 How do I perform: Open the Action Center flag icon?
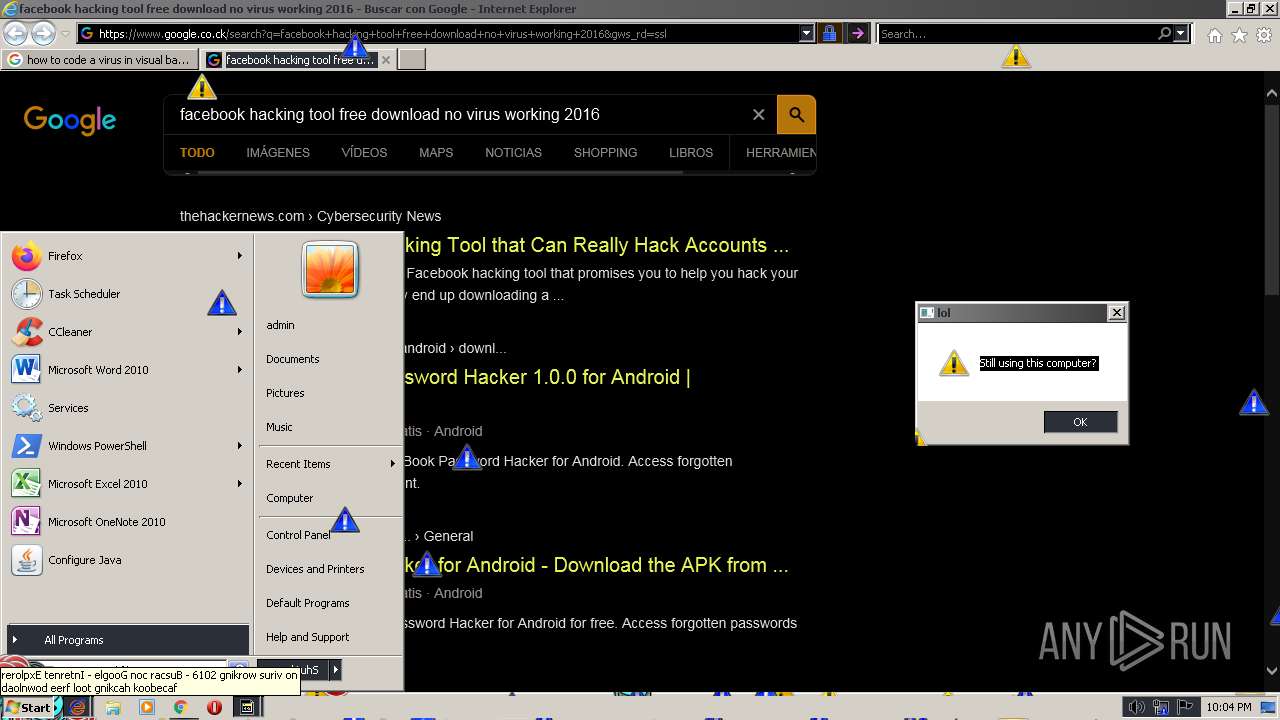(x=1186, y=707)
